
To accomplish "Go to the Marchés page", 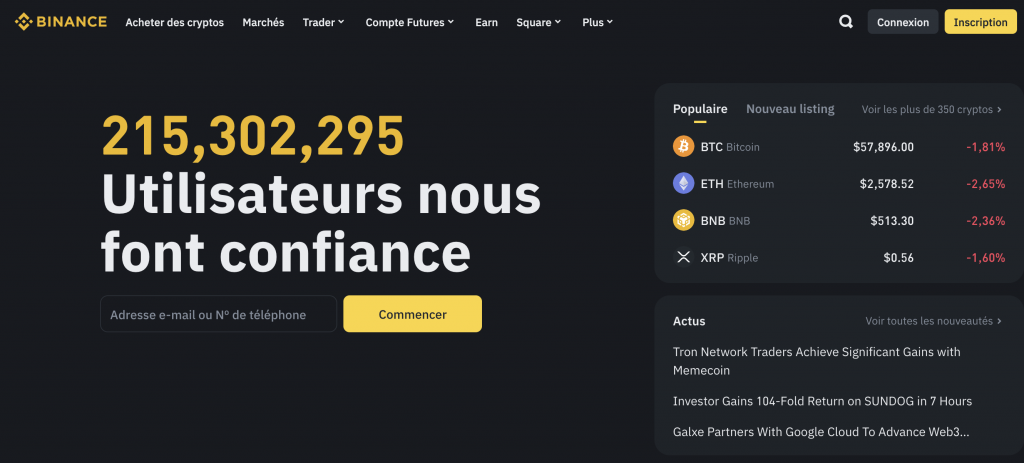I will coord(263,22).
